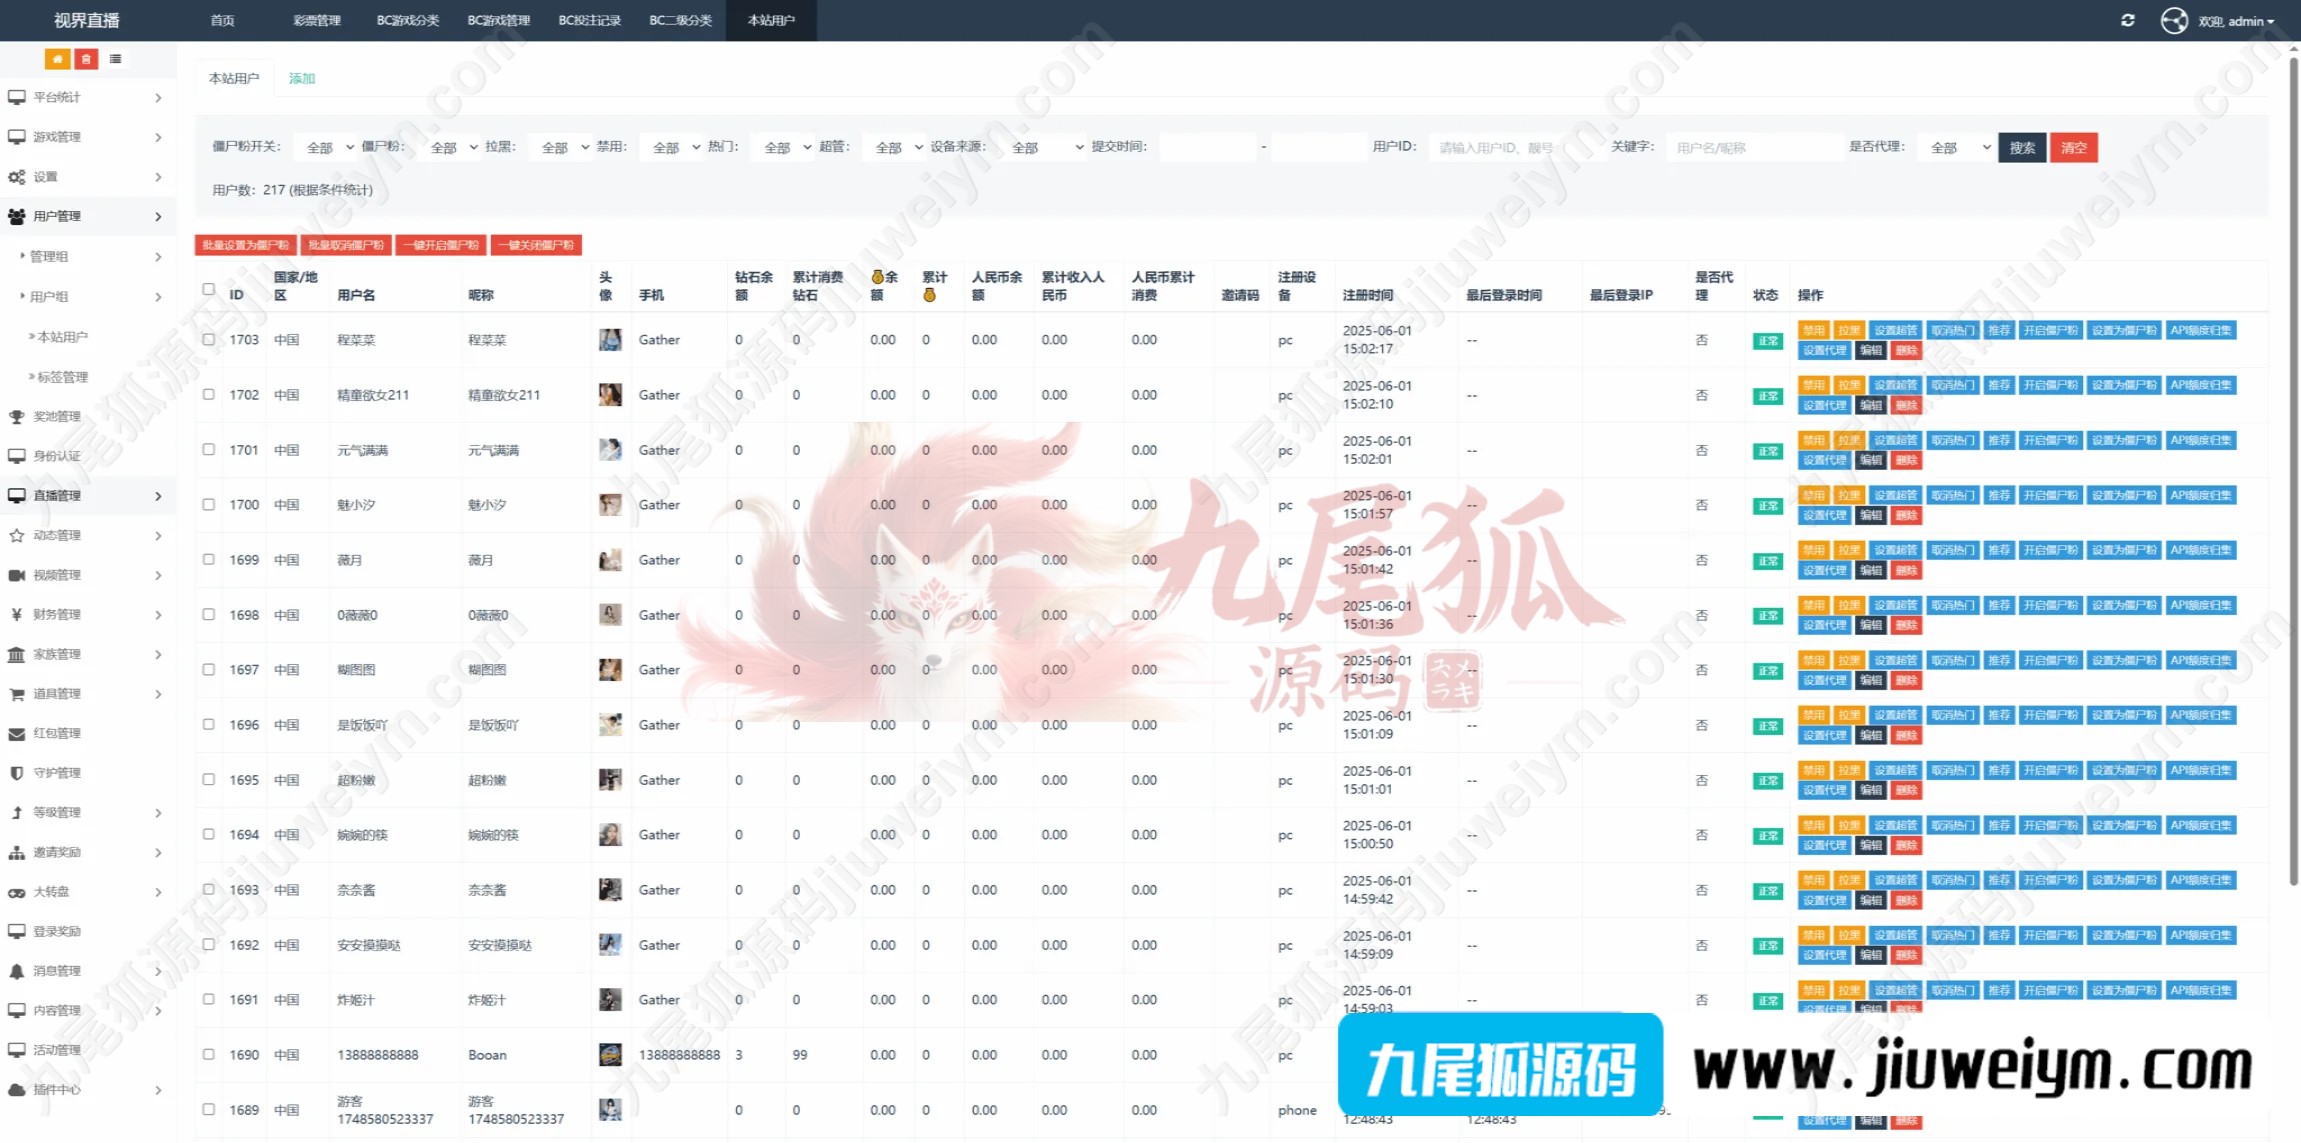Click the sidebar menu list icon

coord(116,59)
